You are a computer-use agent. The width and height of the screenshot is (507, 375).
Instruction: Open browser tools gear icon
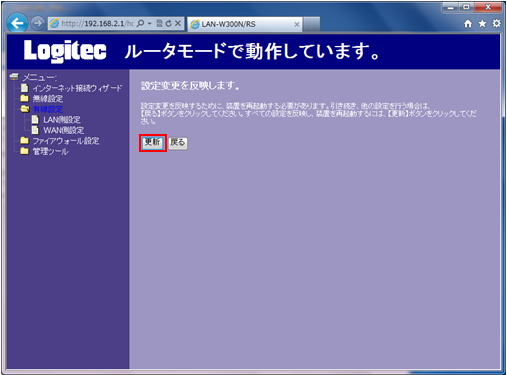(x=496, y=23)
